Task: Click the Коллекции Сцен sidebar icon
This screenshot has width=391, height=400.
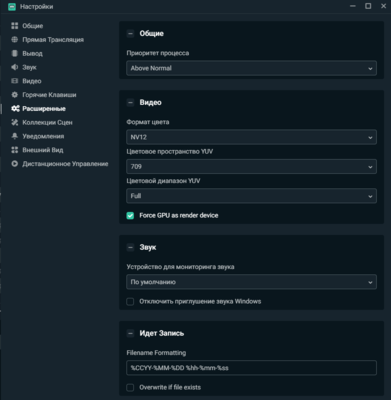Action: pos(15,122)
